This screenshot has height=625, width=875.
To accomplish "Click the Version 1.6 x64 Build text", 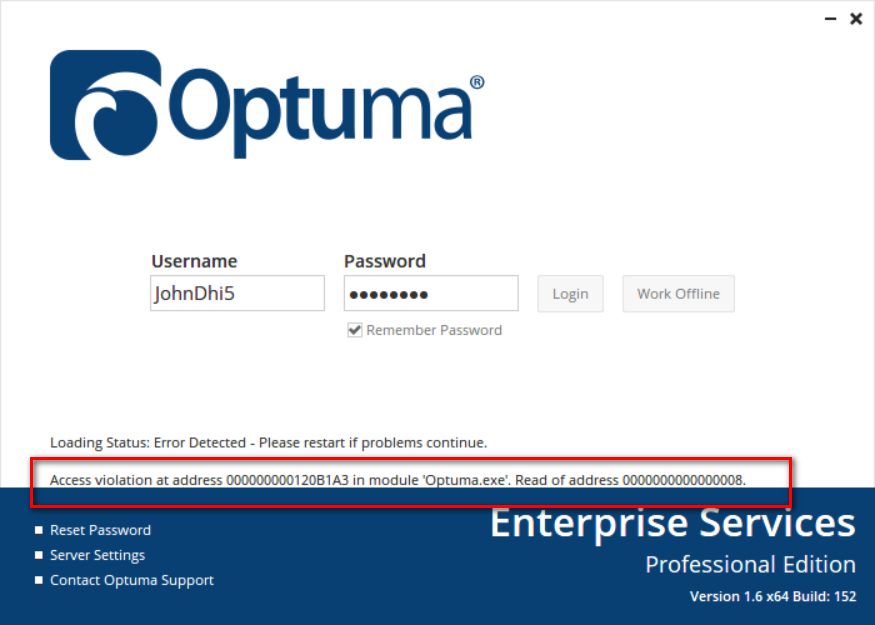I will [x=772, y=597].
